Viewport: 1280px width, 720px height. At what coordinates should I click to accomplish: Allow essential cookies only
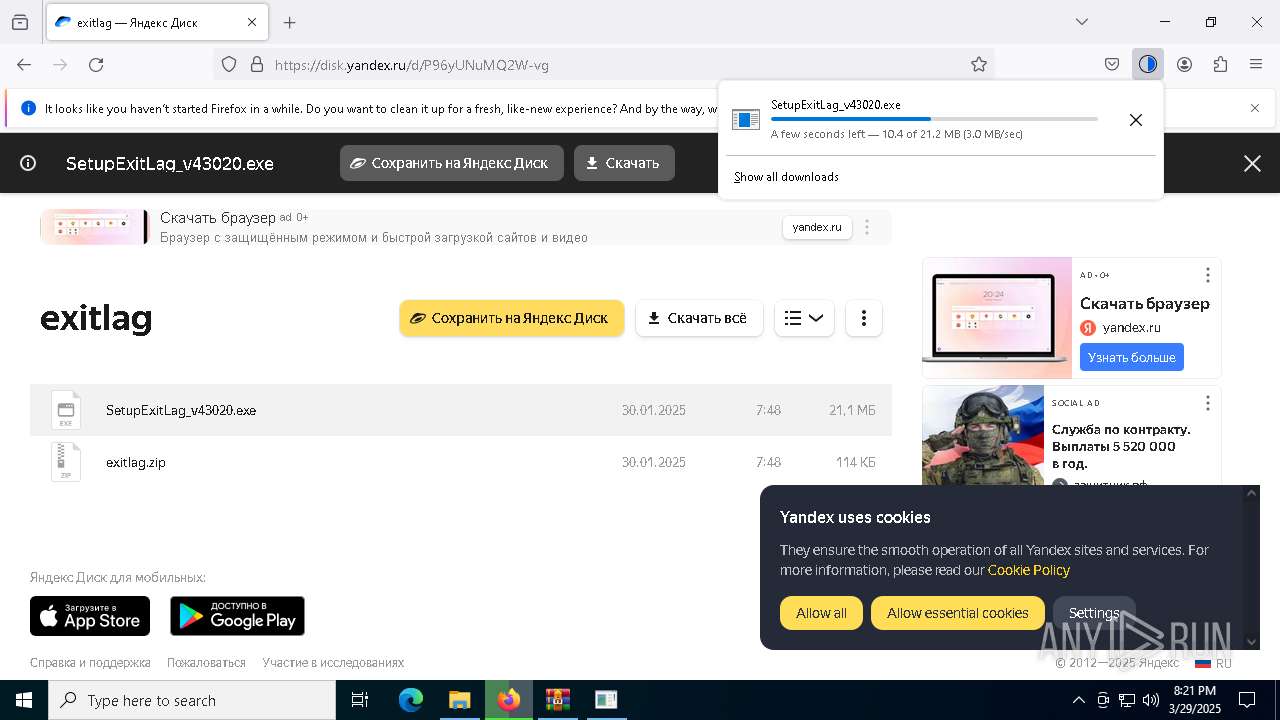958,613
